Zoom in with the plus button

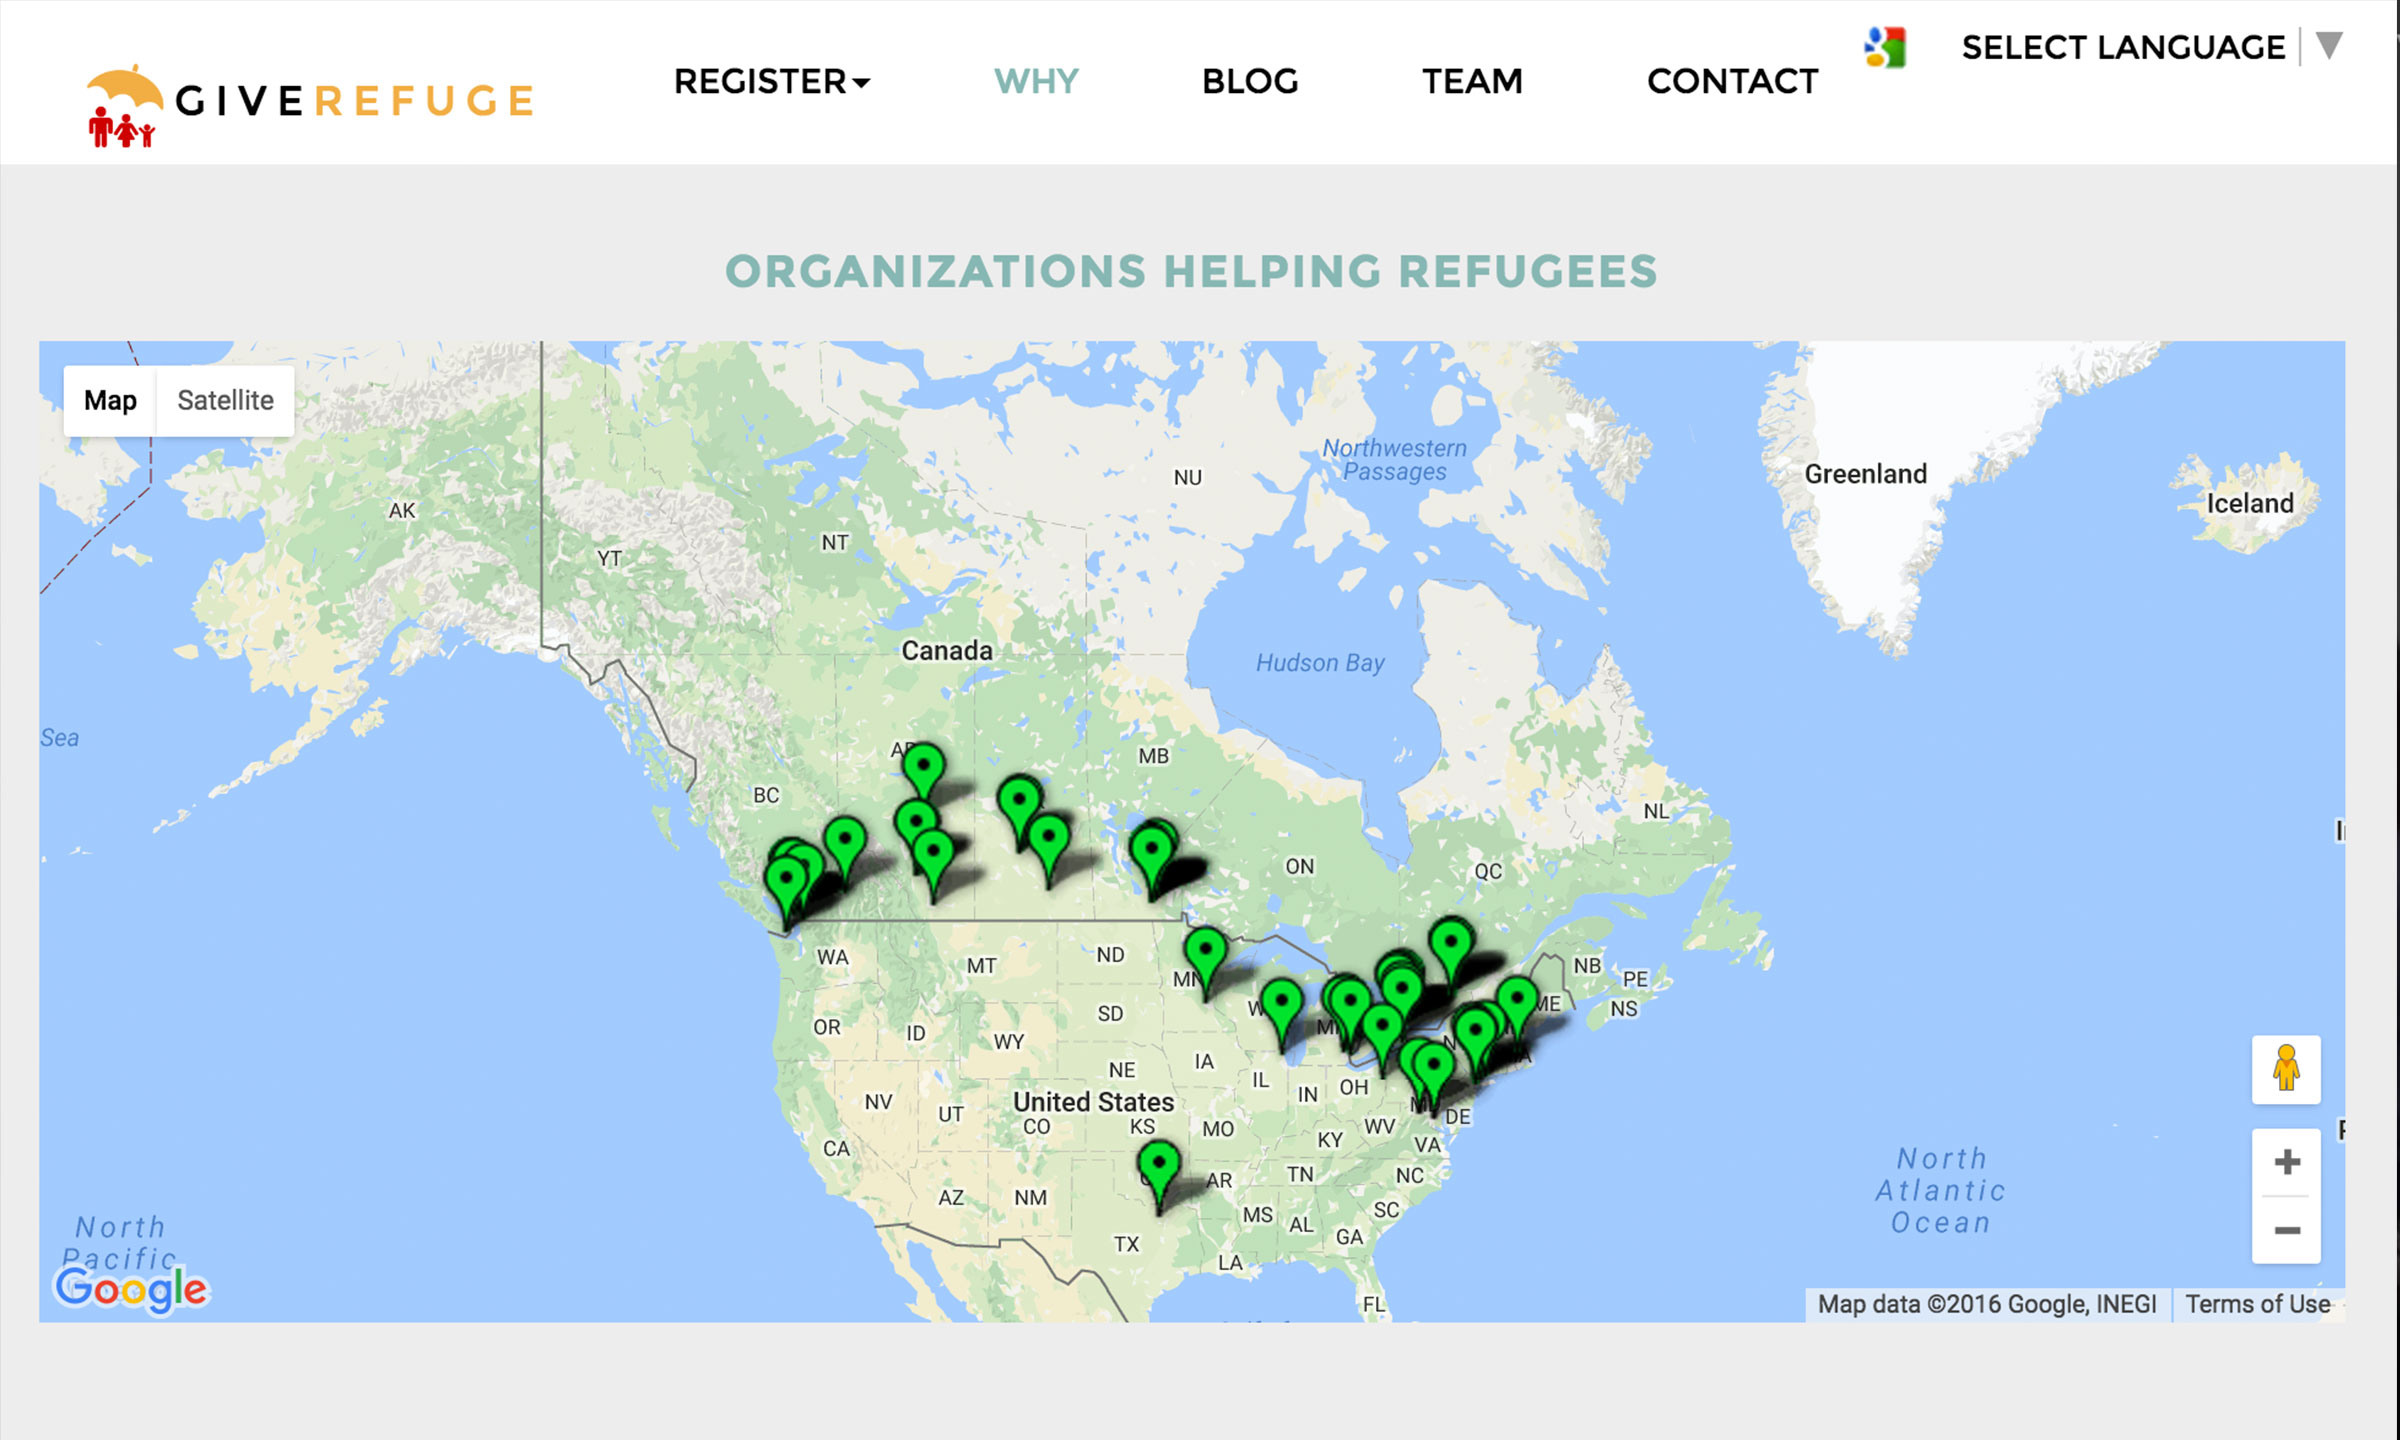(2286, 1162)
